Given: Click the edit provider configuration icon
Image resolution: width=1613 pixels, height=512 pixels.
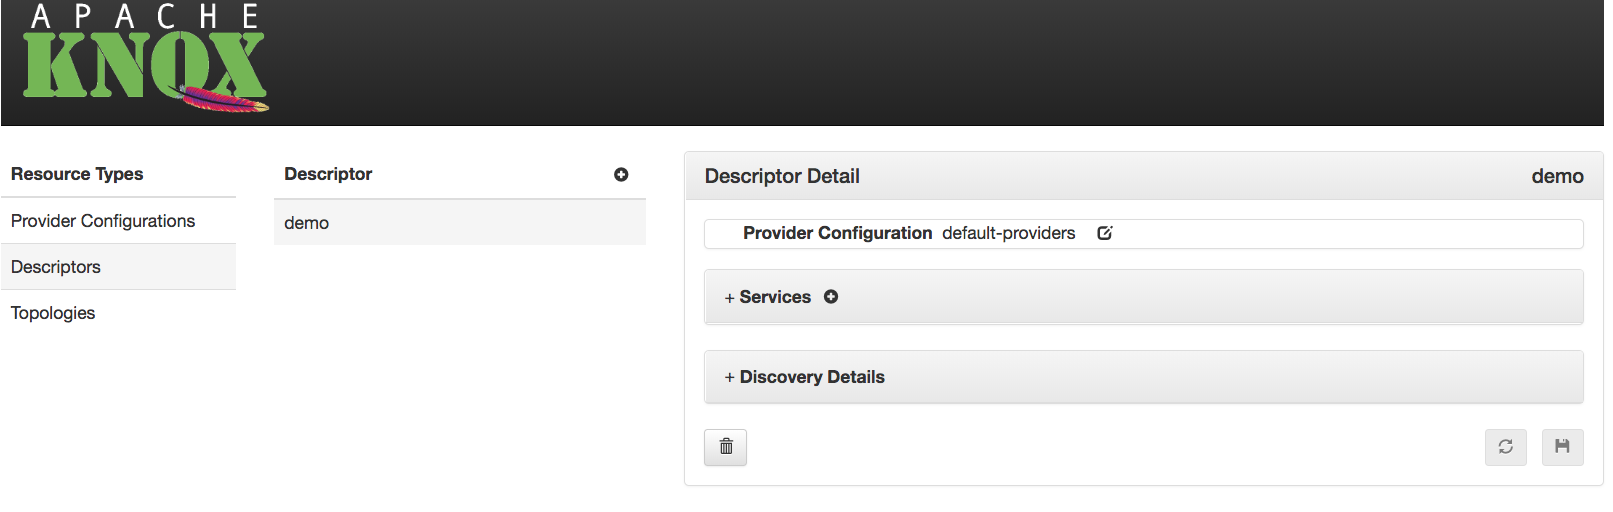Looking at the screenshot, I should point(1105,233).
